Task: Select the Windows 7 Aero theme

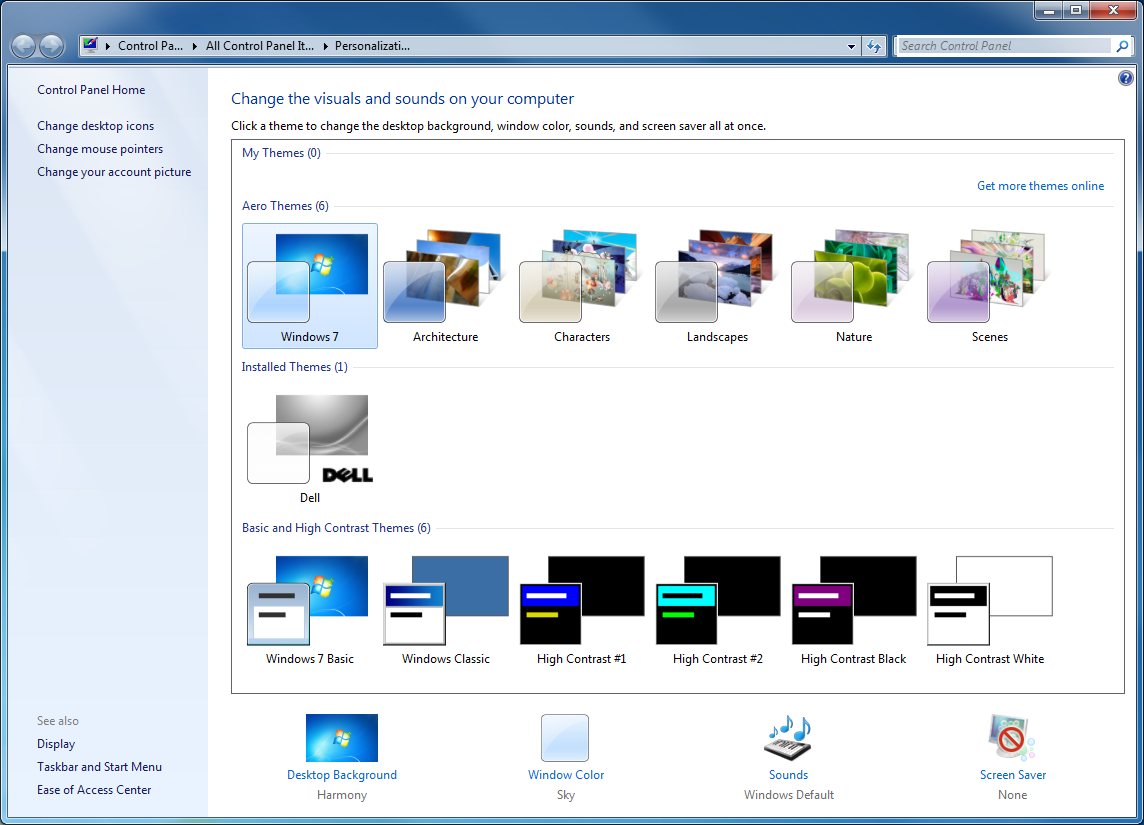Action: click(309, 286)
